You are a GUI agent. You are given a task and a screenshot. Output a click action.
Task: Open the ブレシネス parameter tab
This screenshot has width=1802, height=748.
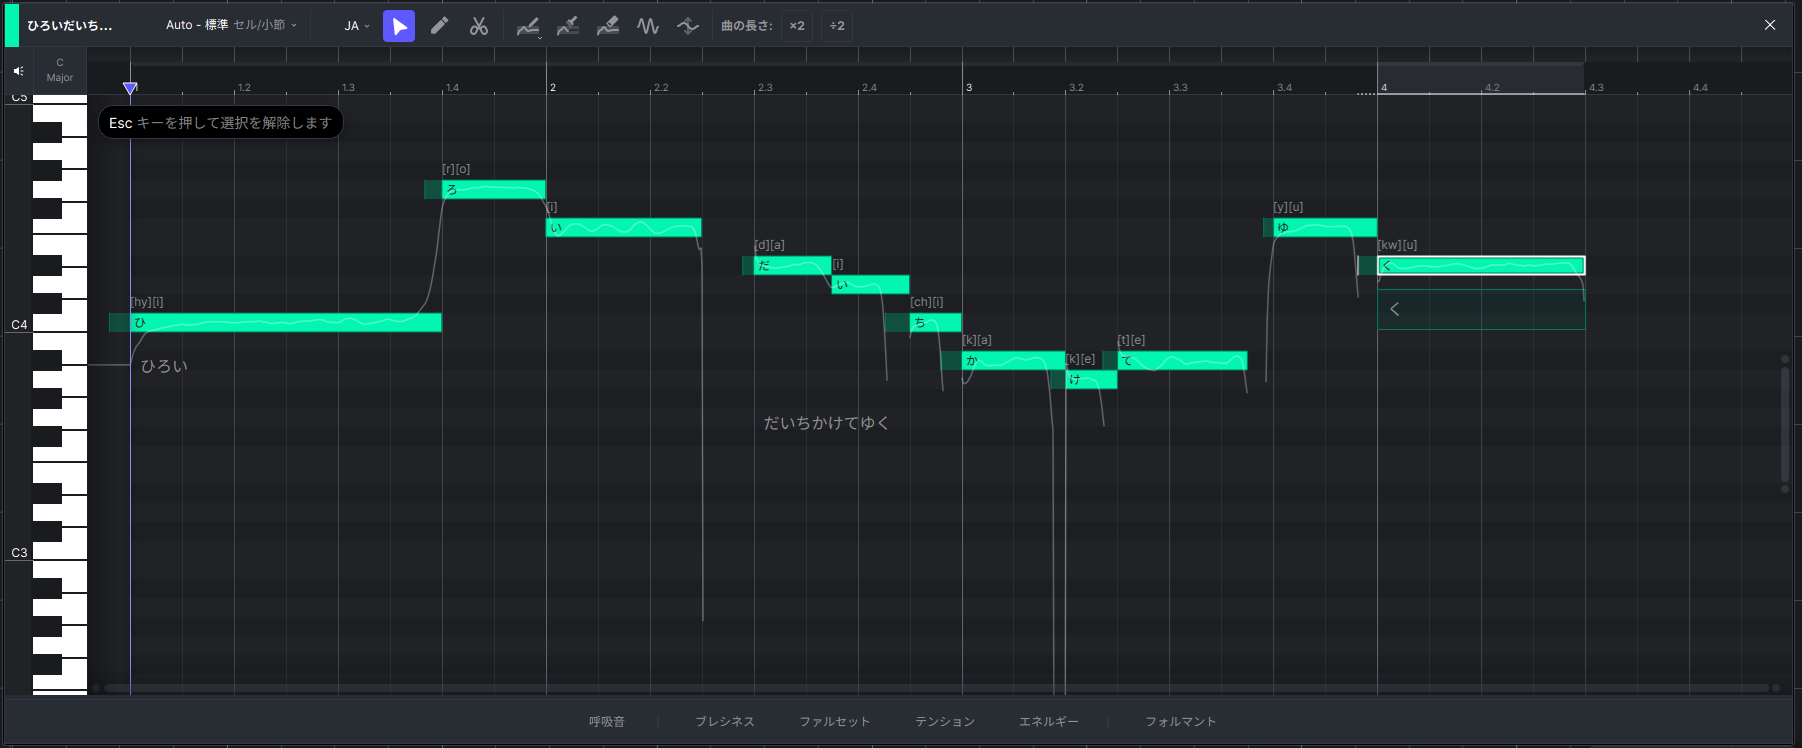(x=725, y=721)
